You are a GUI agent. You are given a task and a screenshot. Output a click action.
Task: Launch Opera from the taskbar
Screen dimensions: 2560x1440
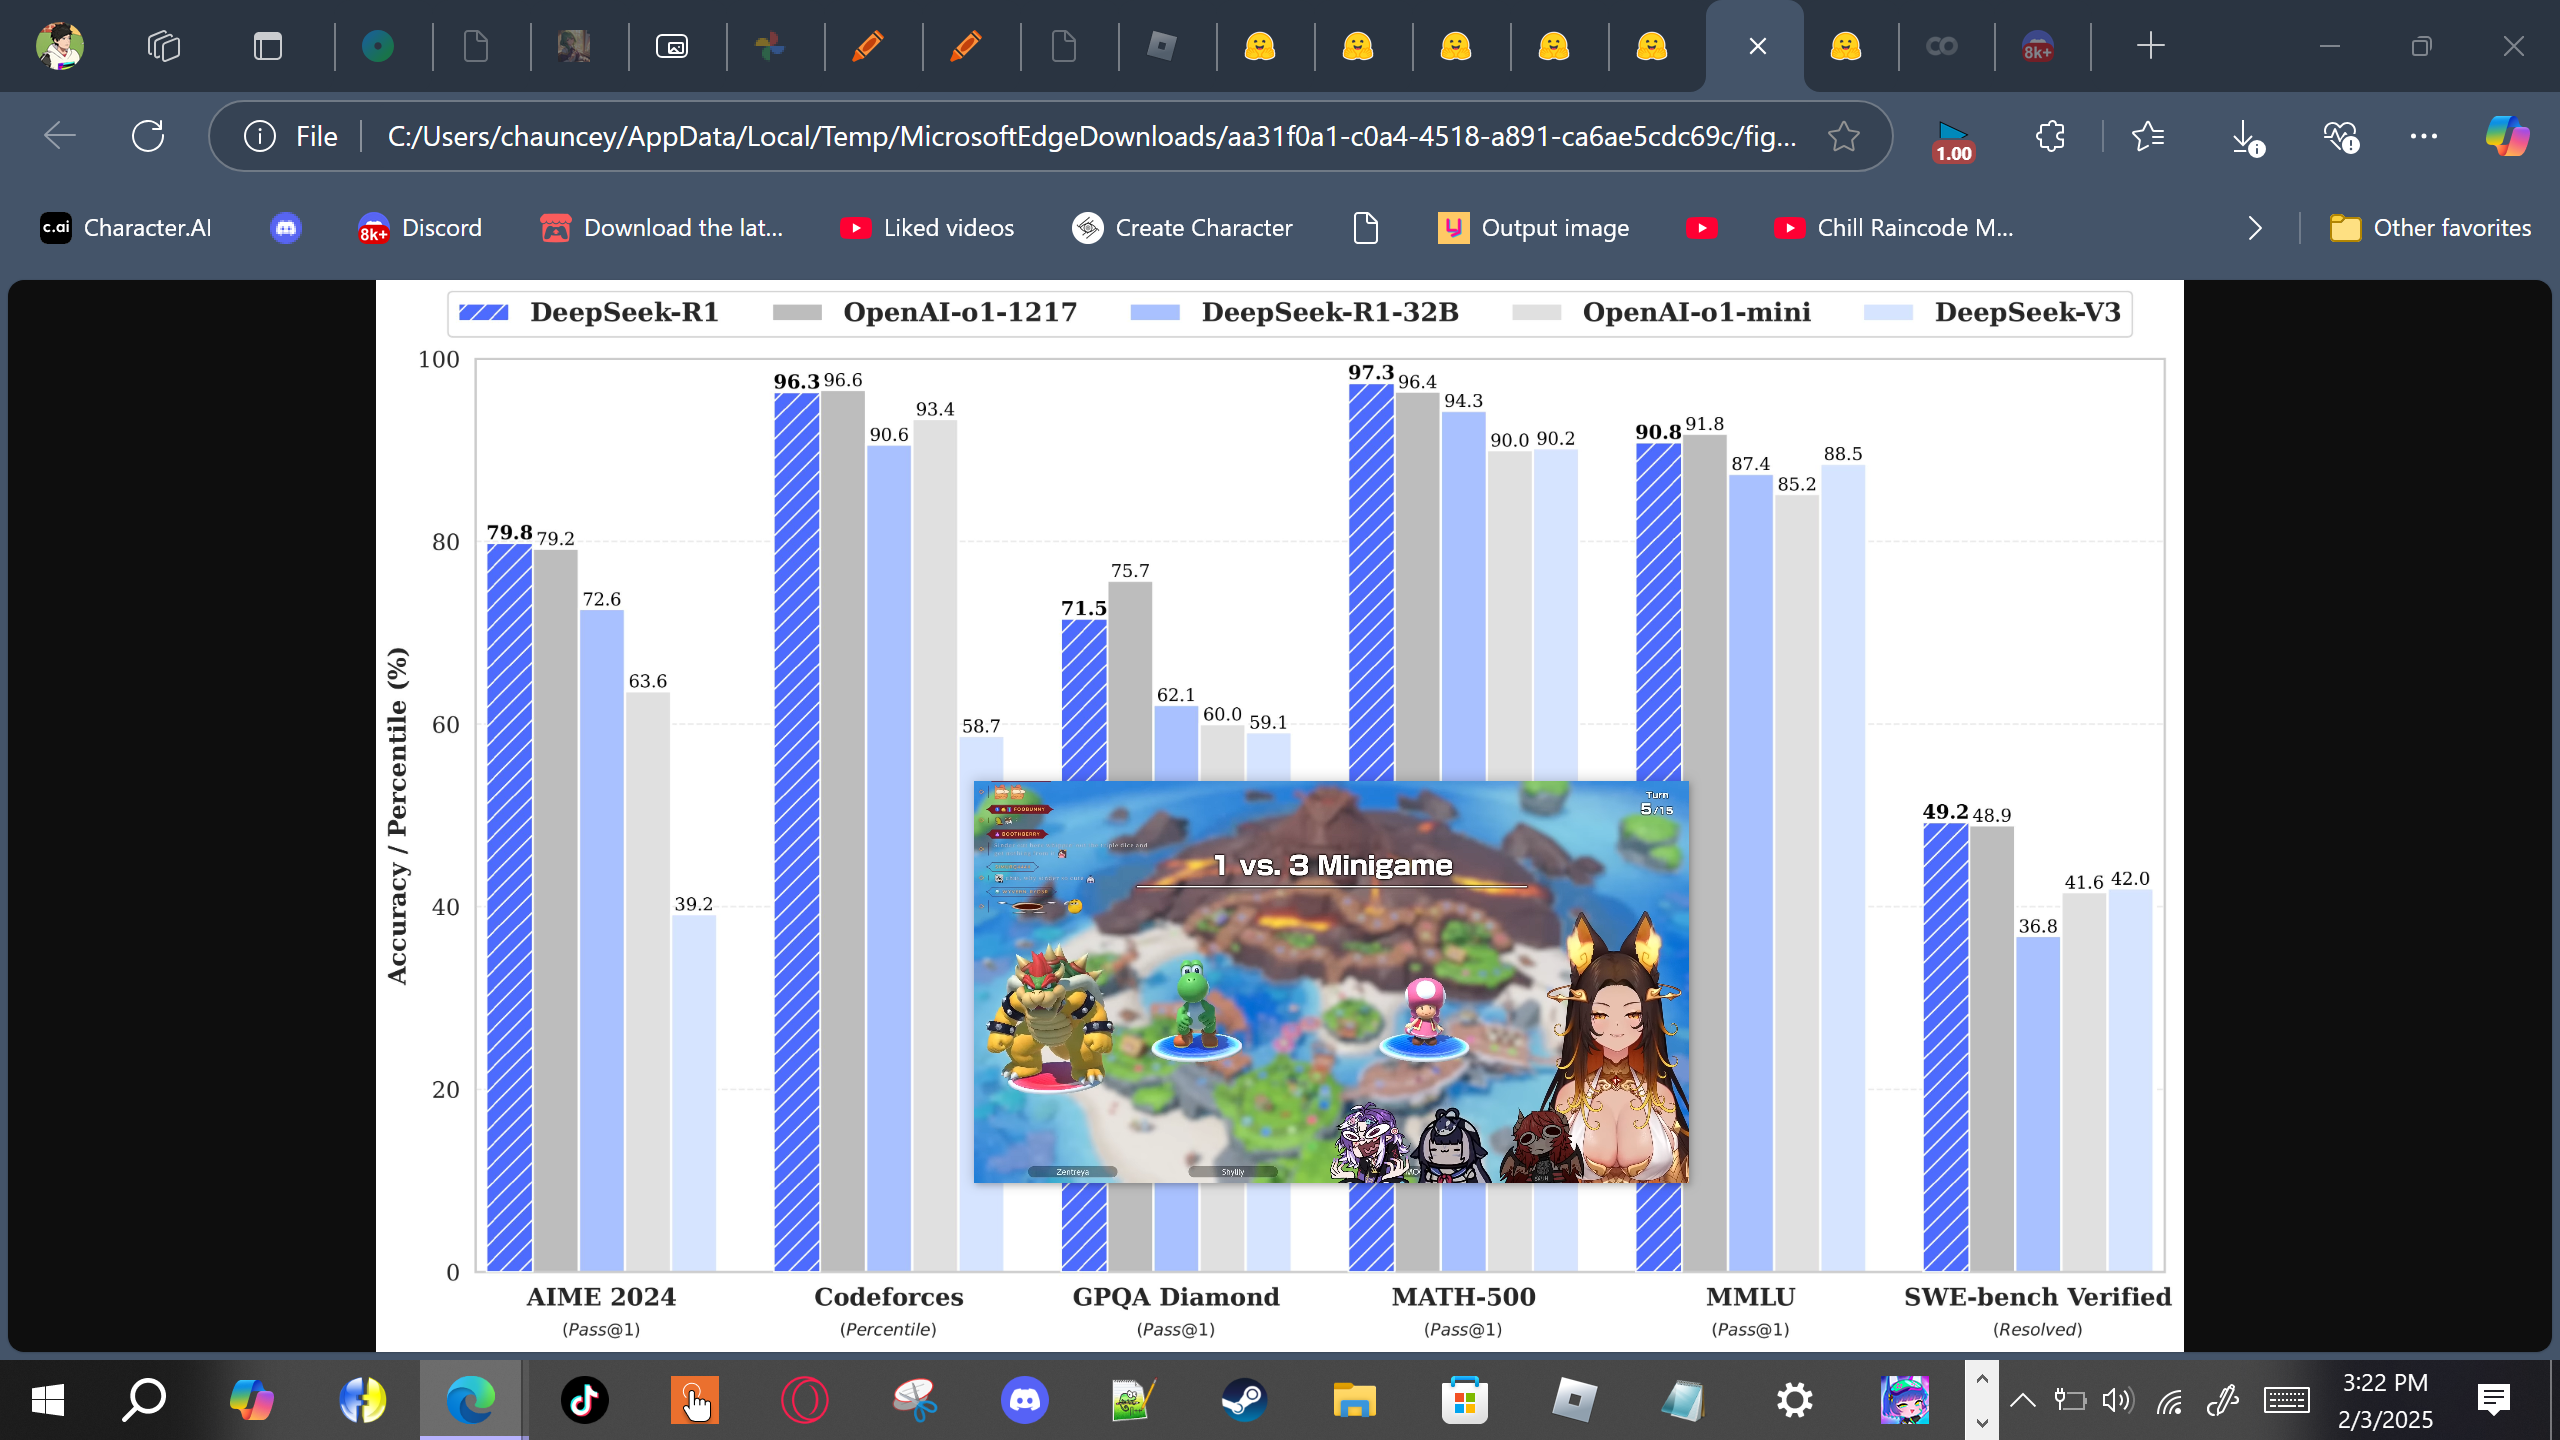tap(804, 1400)
